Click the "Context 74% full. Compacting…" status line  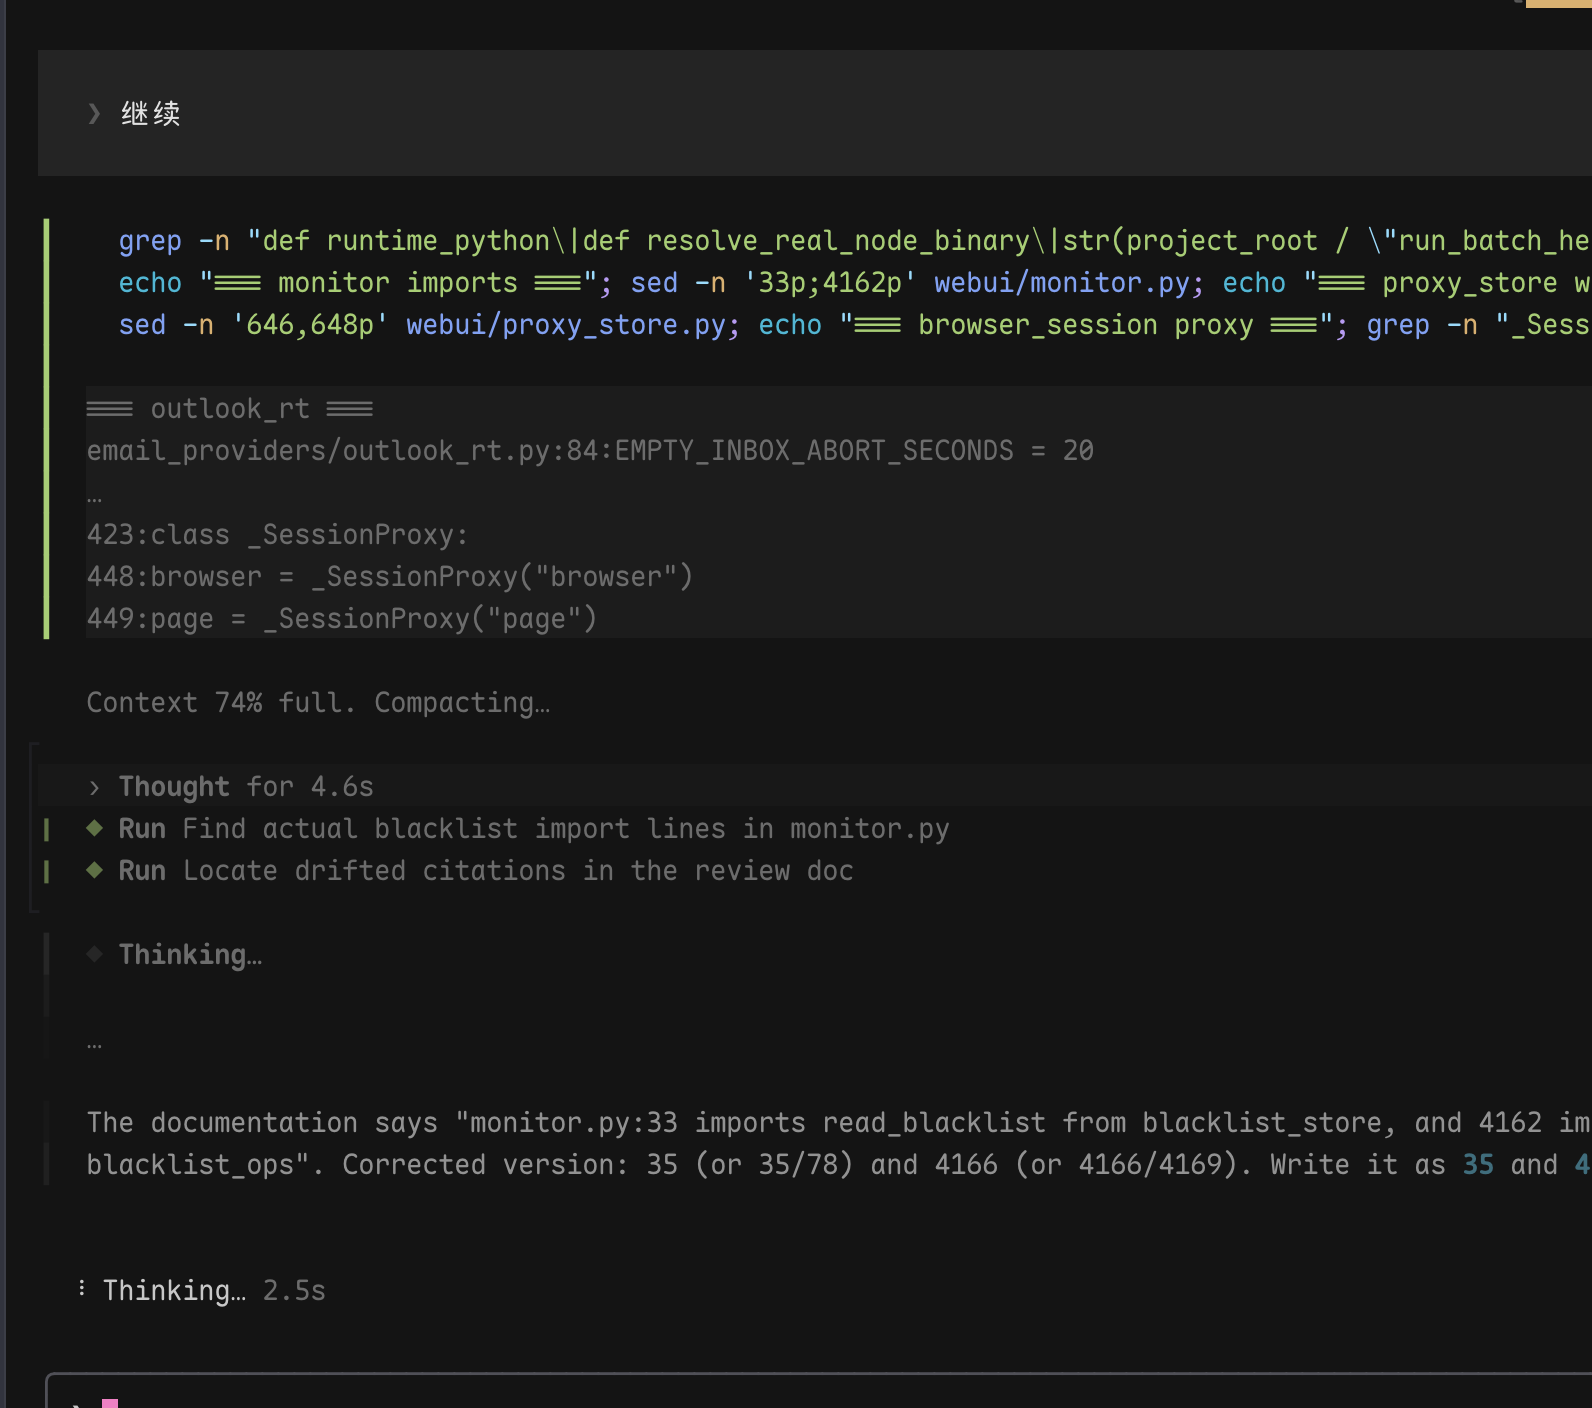pyautogui.click(x=318, y=703)
